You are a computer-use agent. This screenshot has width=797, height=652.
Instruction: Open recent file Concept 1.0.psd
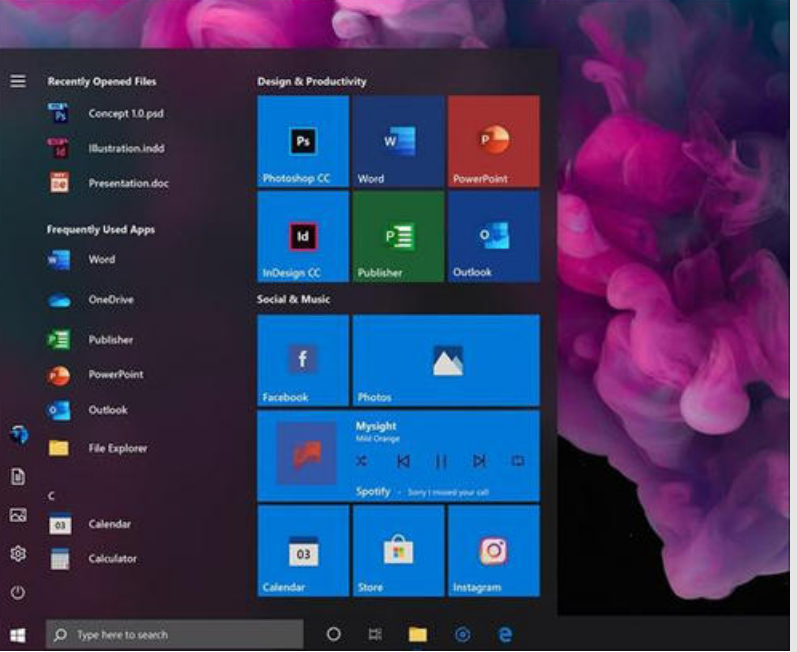tap(106, 113)
